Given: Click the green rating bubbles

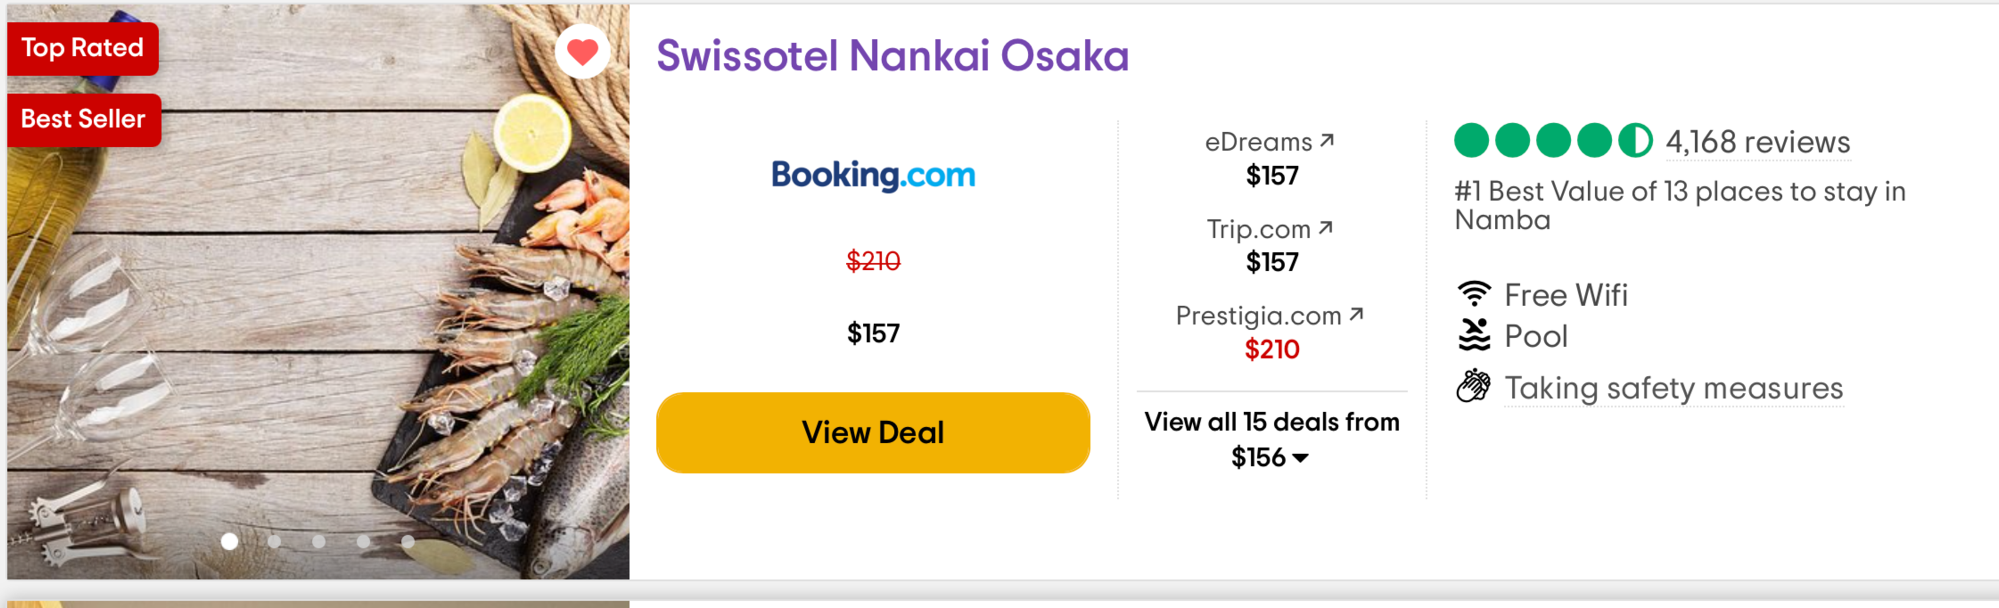Looking at the screenshot, I should (1553, 141).
